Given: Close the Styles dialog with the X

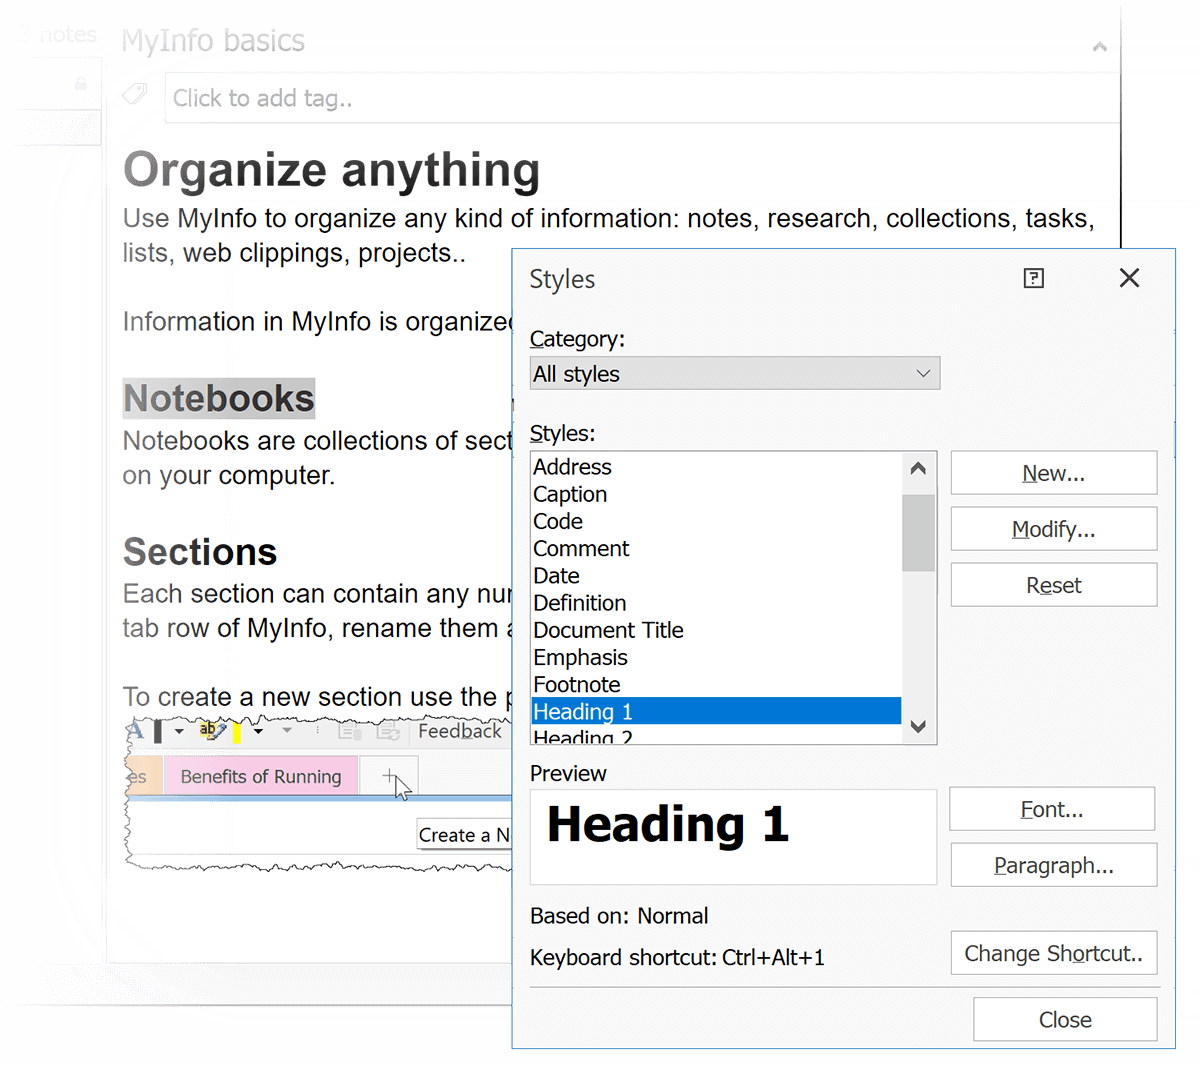Looking at the screenshot, I should coord(1129,278).
